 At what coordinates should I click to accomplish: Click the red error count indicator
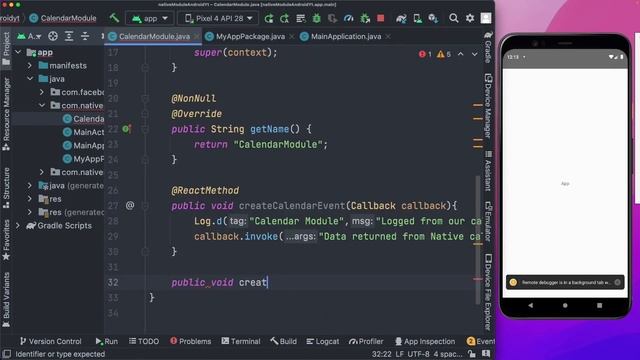point(425,54)
